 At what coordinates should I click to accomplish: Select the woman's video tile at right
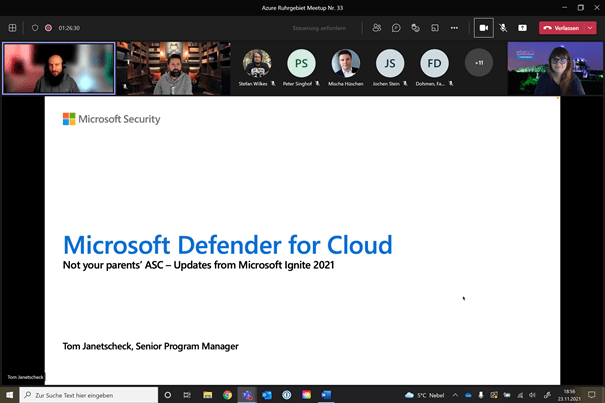[x=555, y=68]
